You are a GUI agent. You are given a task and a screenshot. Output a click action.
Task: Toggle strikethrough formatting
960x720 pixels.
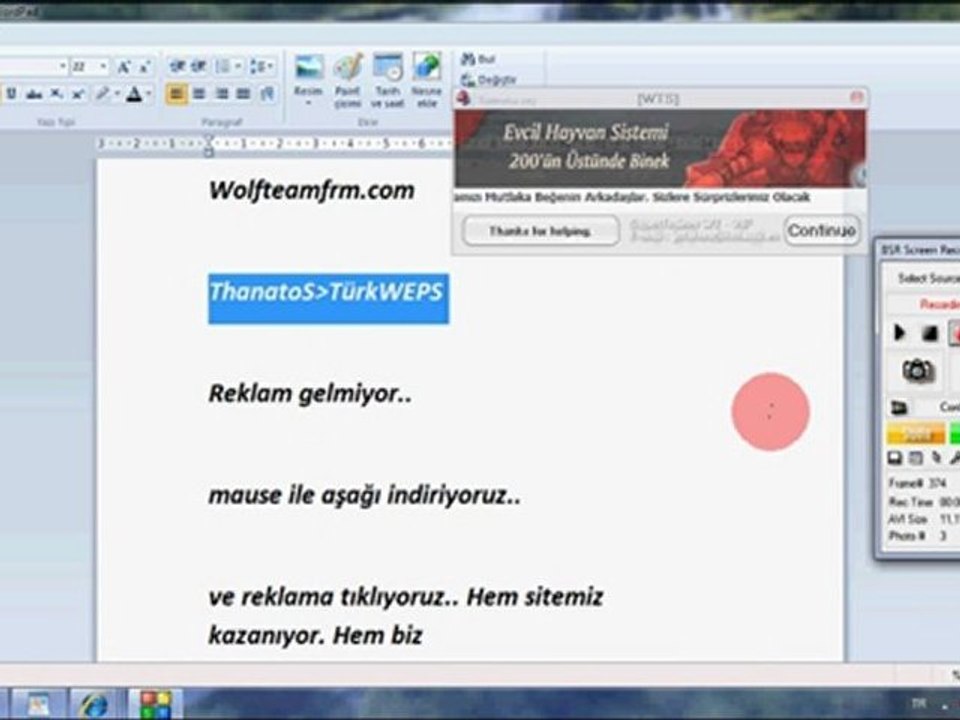(34, 94)
